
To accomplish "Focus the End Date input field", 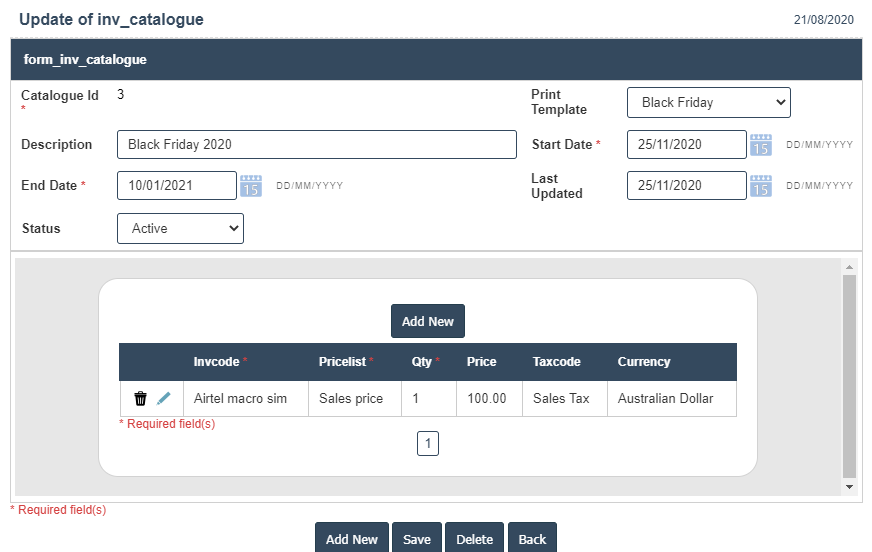I will tap(176, 185).
